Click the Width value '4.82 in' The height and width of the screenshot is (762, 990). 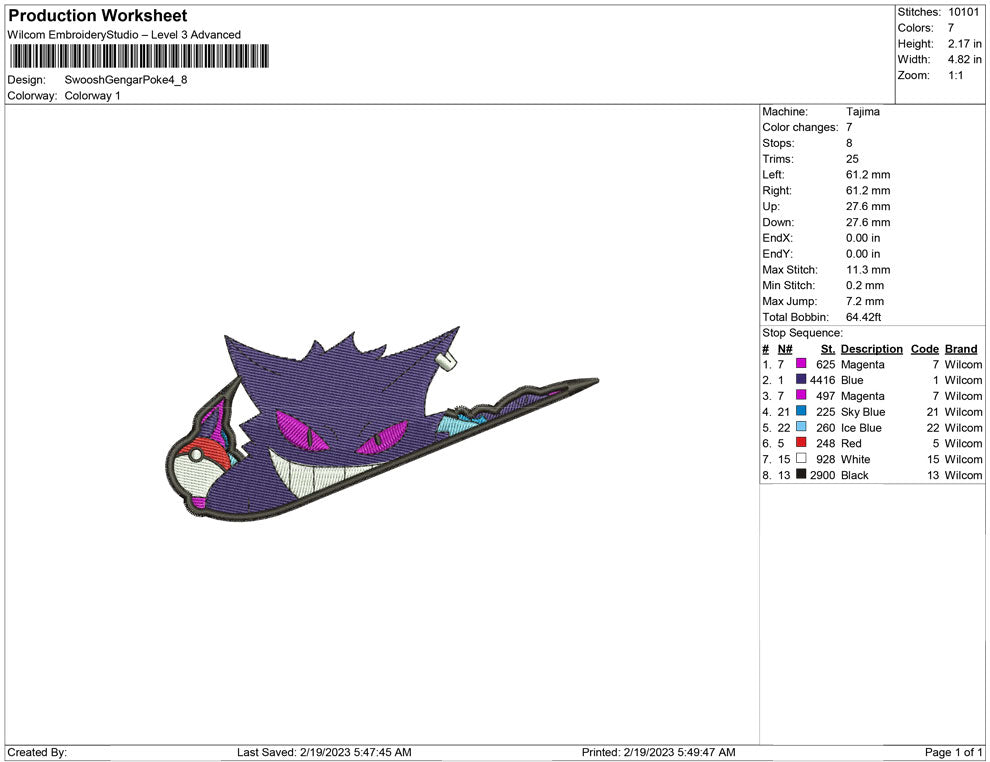964,59
